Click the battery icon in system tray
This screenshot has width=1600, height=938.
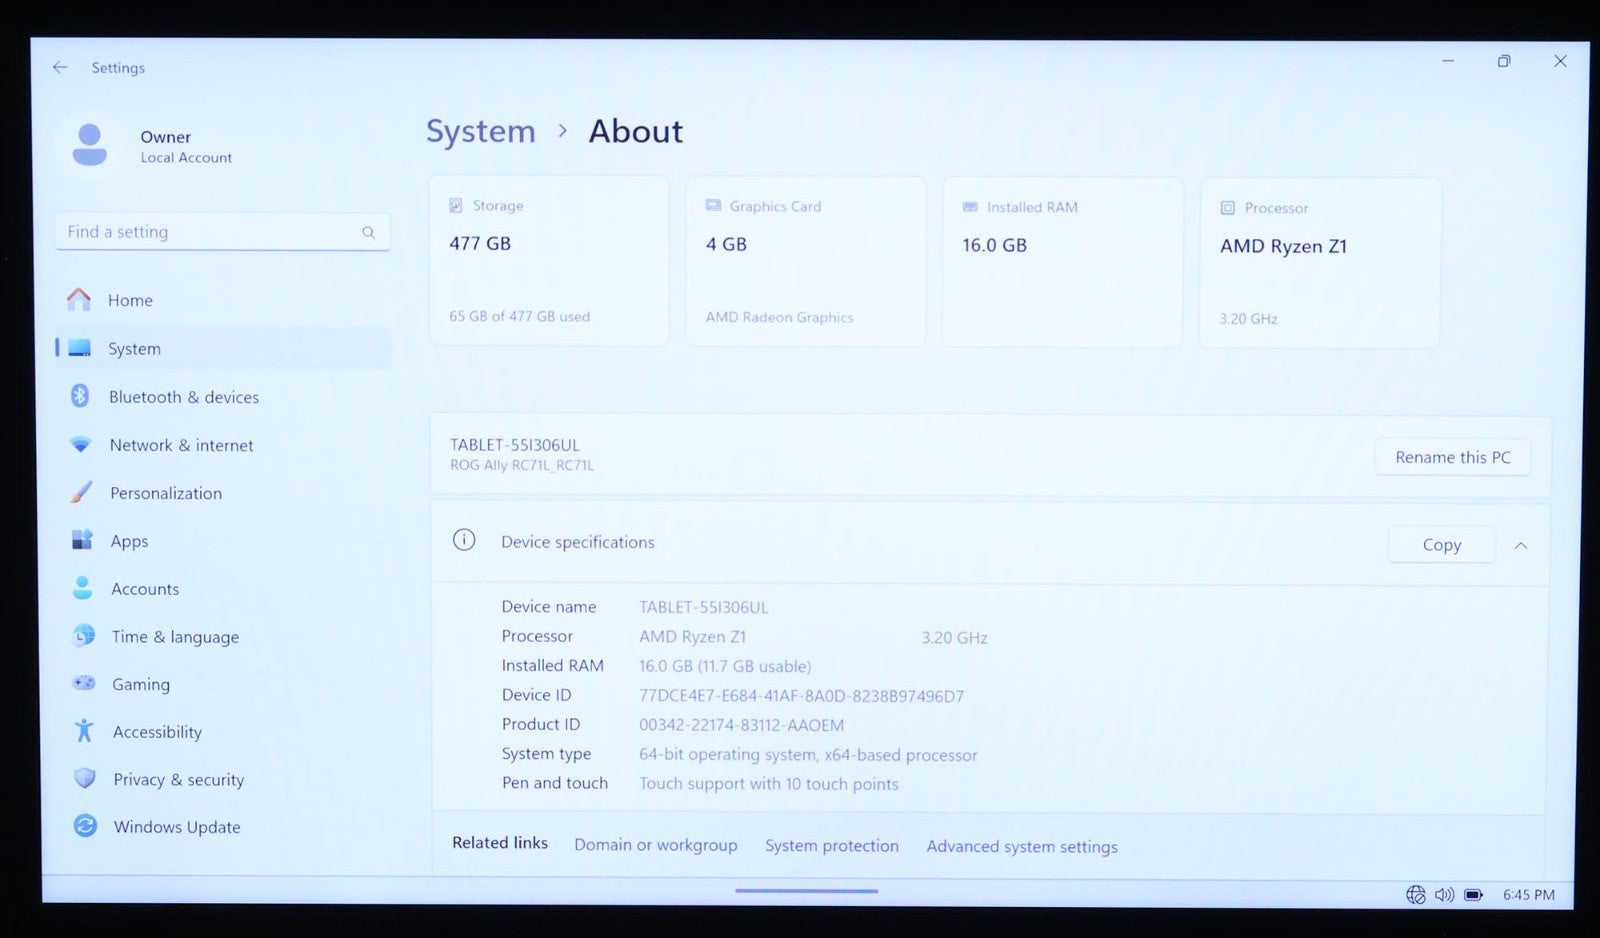(1473, 895)
